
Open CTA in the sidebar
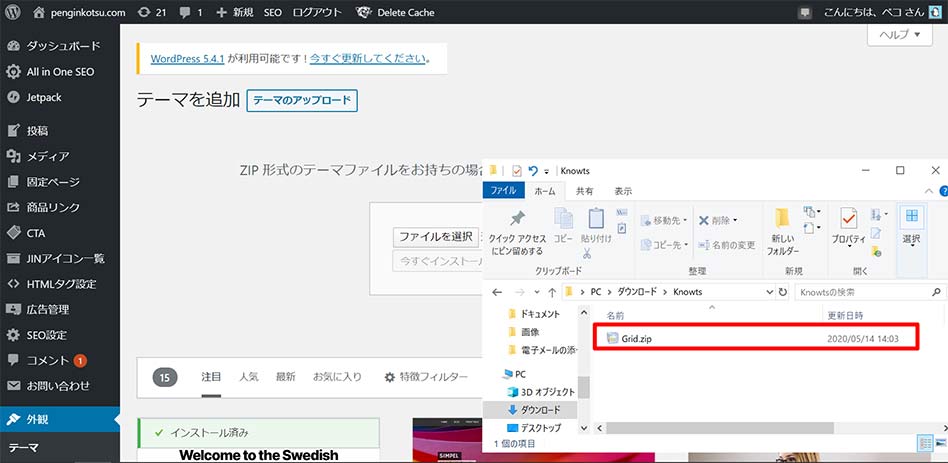[x=60, y=233]
